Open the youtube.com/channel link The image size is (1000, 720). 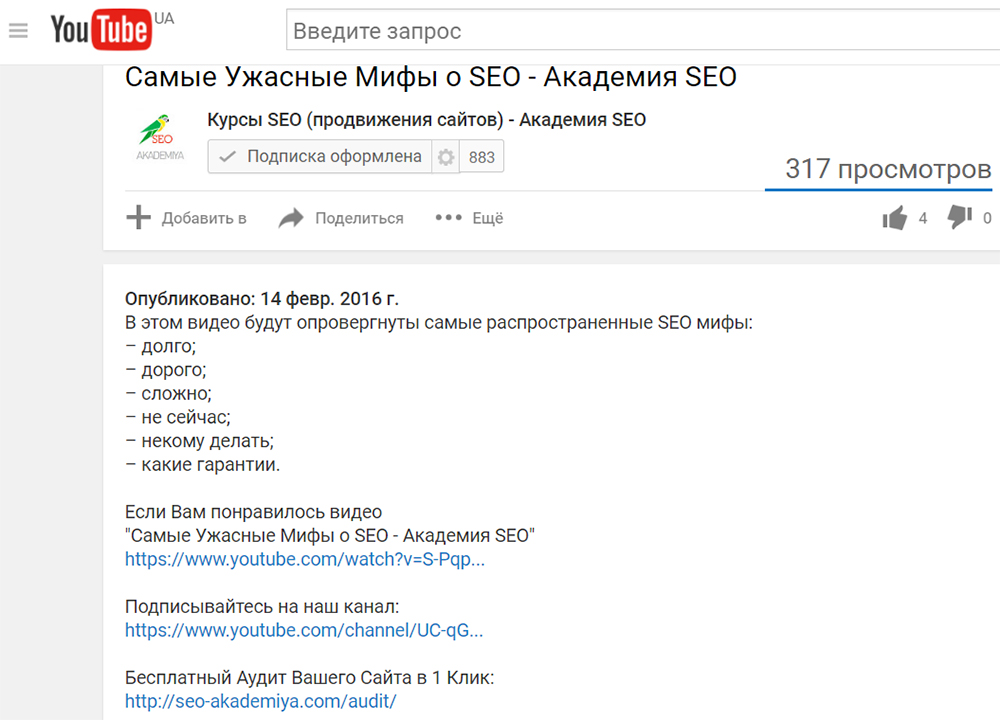tap(304, 631)
